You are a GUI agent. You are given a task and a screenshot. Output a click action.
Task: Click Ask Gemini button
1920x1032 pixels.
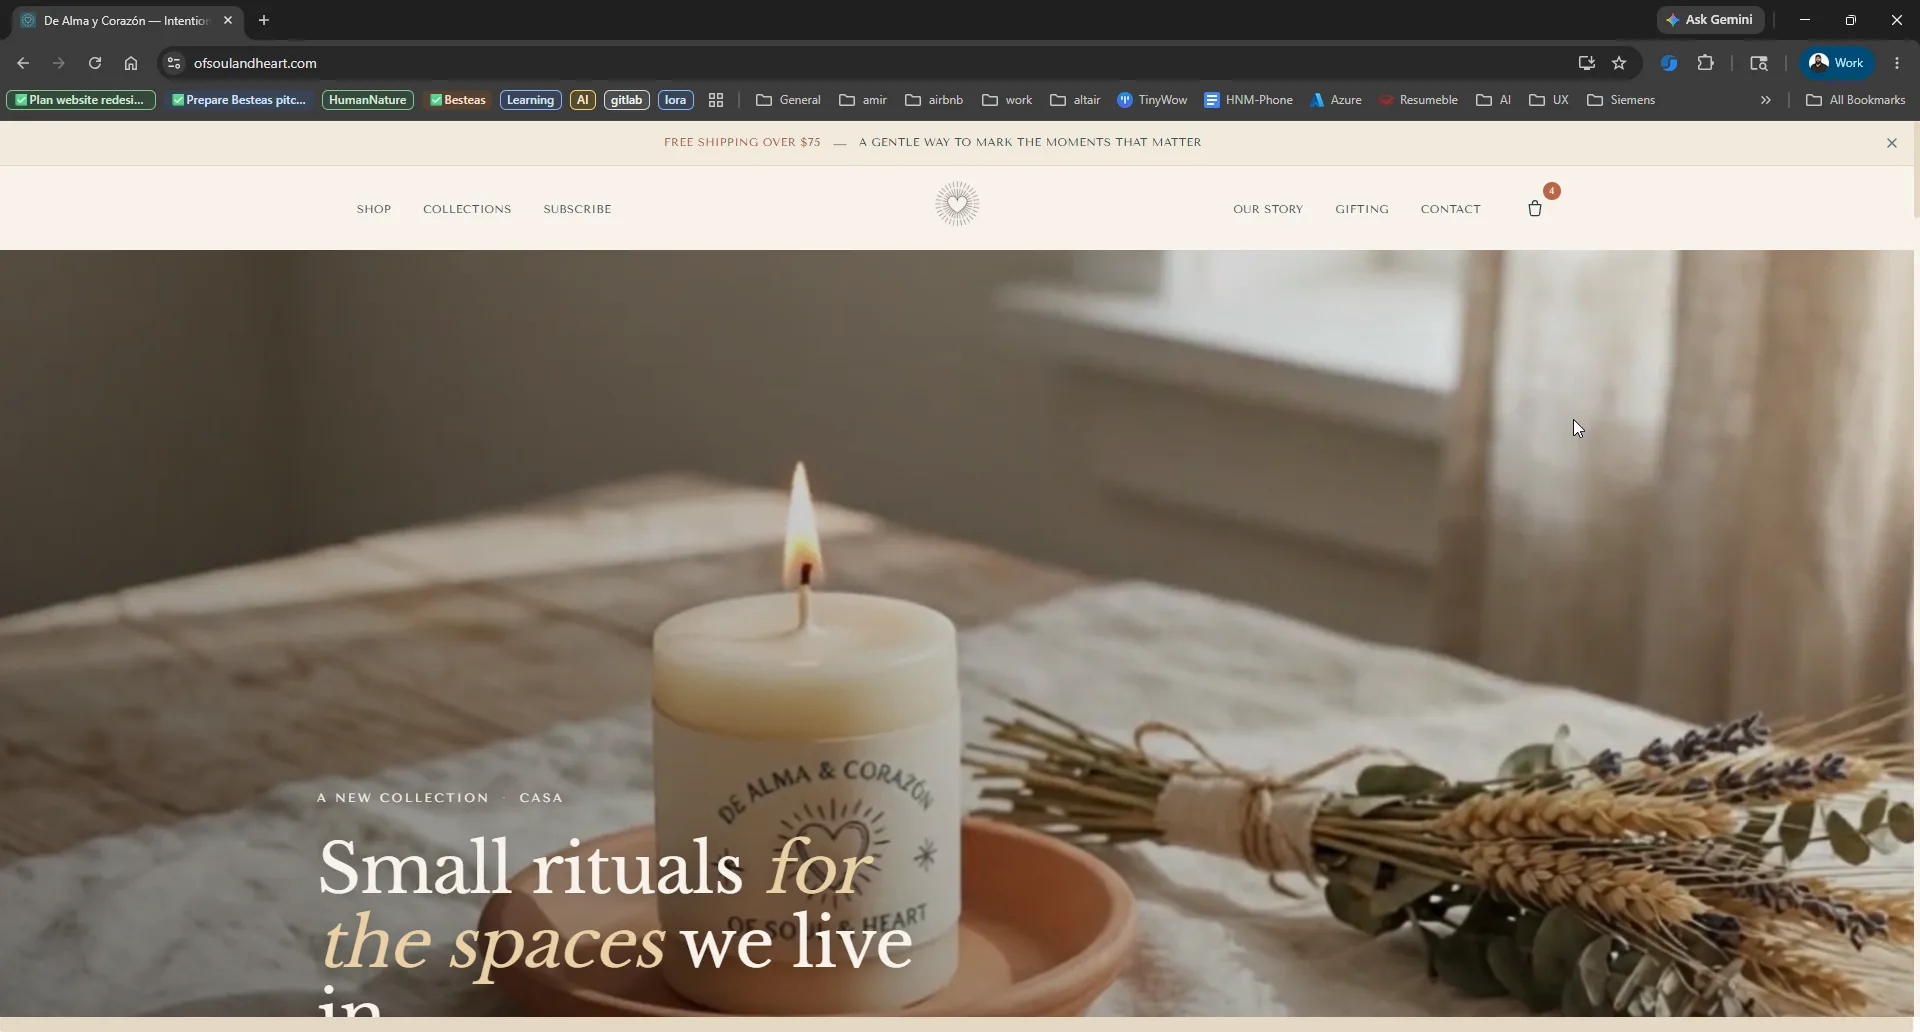[x=1710, y=20]
